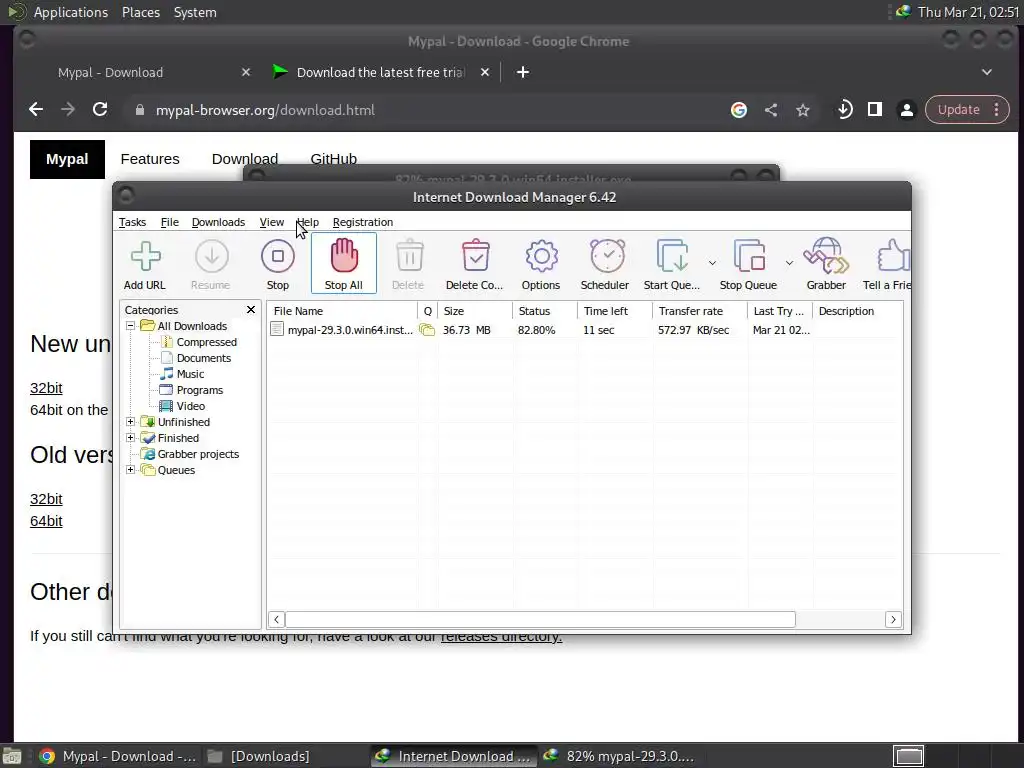
Task: Switch to Download the latest free trial tab
Action: tap(381, 72)
